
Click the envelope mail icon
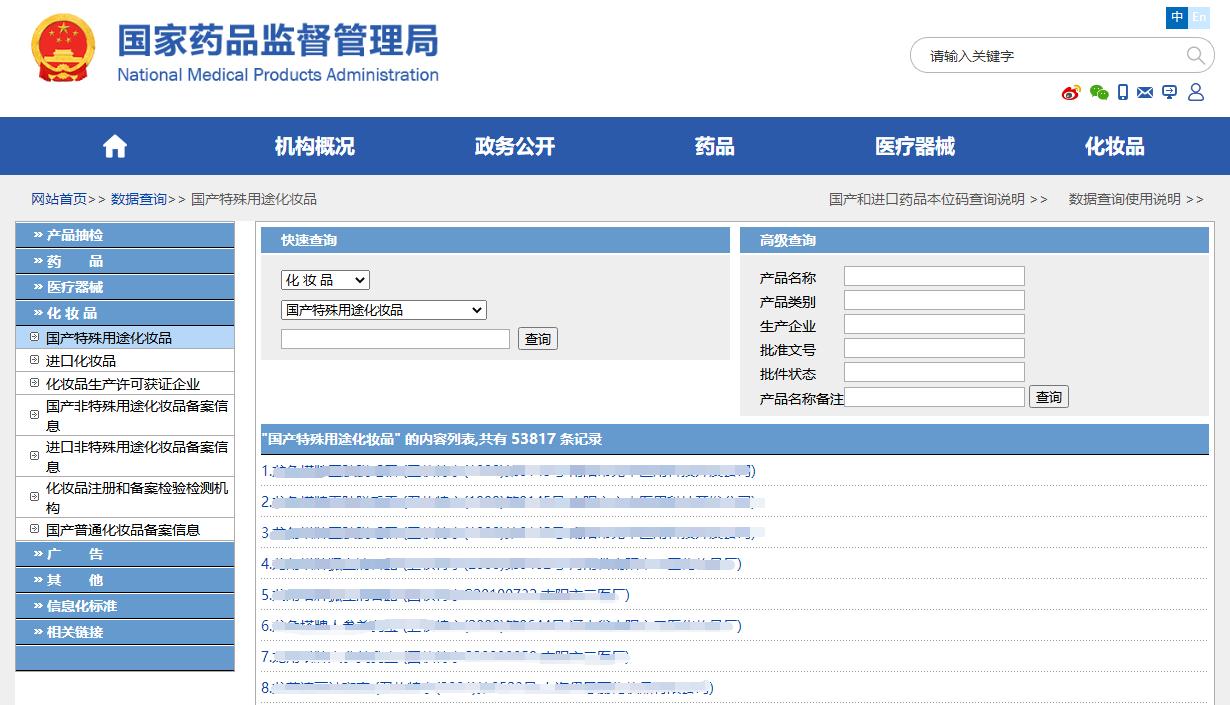point(1145,93)
